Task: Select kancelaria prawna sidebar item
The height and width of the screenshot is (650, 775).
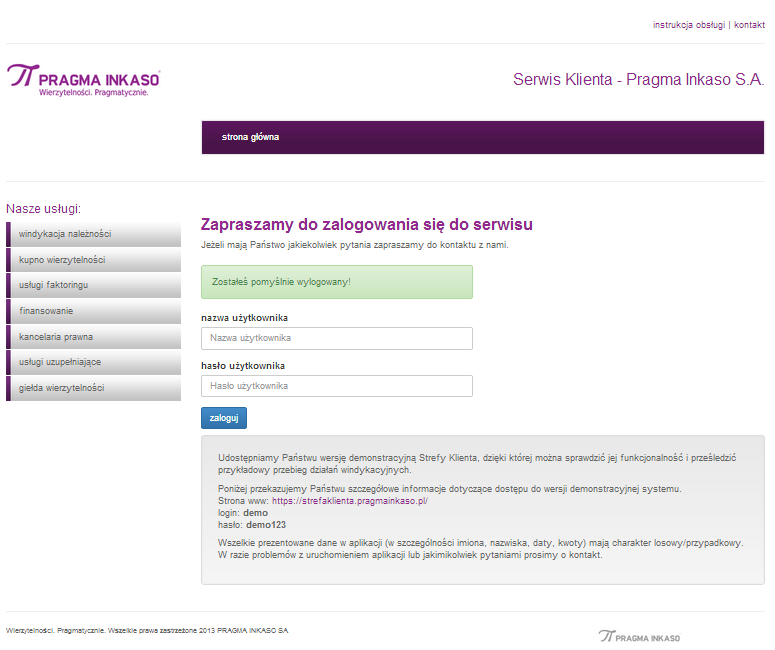Action: 93,337
